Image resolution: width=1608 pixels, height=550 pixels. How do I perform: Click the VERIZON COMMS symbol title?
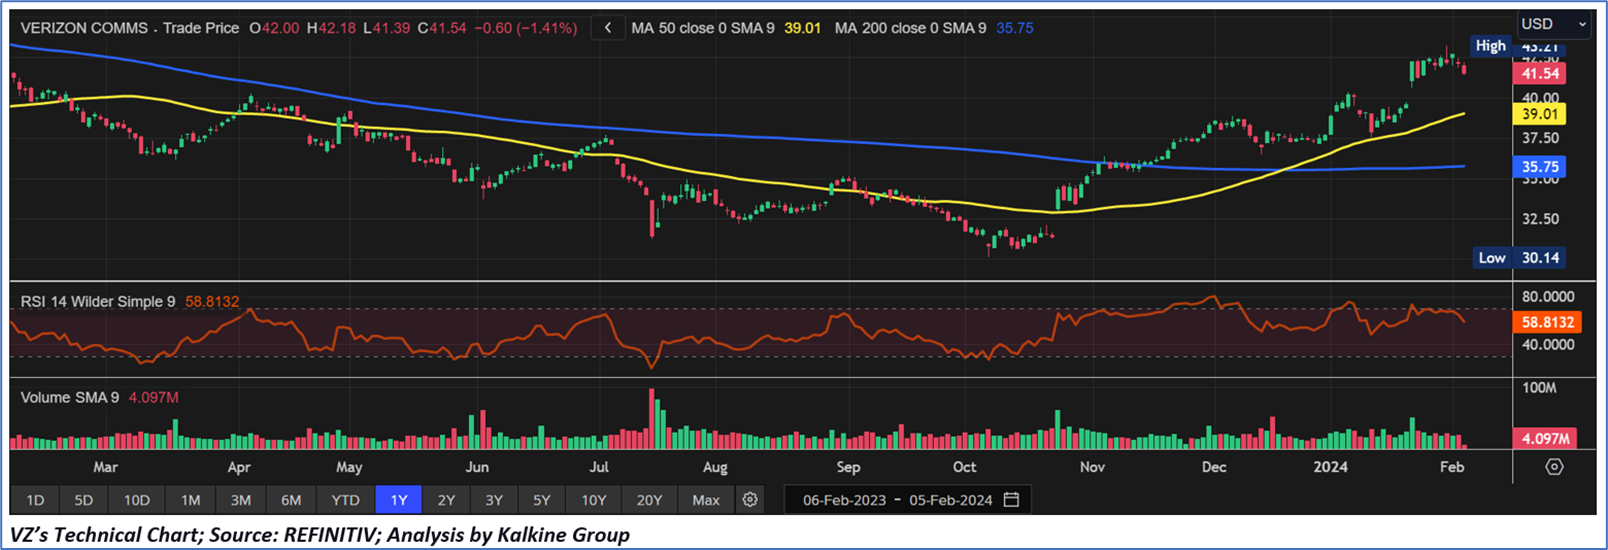click(84, 28)
